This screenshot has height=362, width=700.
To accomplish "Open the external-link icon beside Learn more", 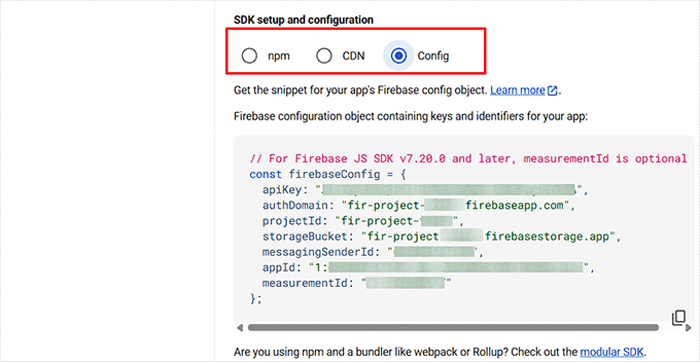I will pyautogui.click(x=552, y=91).
